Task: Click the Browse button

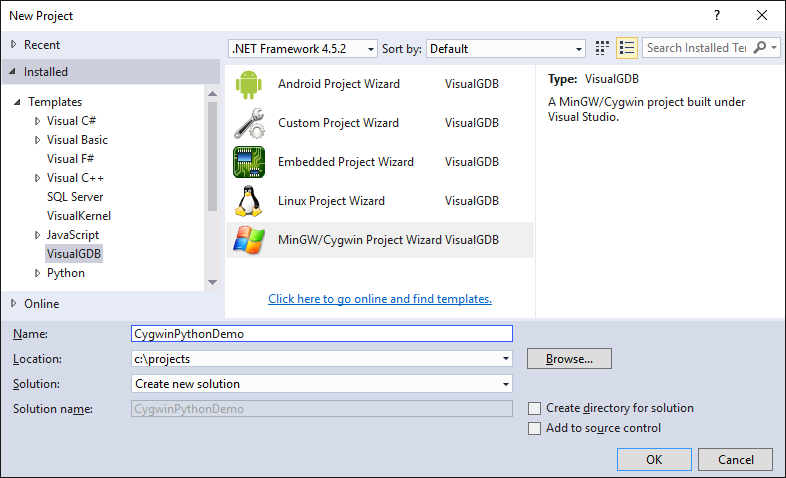Action: [x=569, y=359]
